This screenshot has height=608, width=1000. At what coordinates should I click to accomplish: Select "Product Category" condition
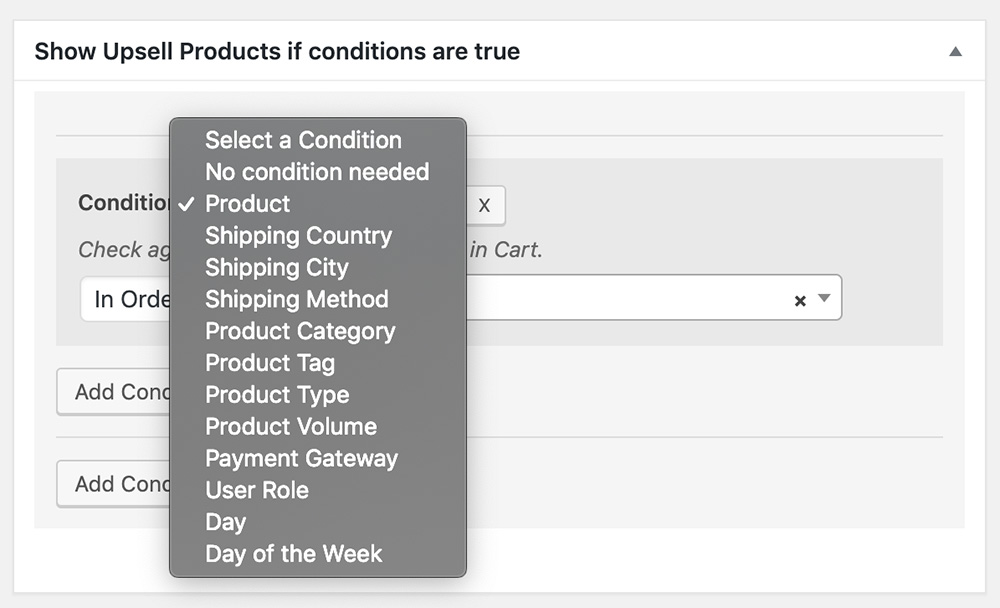tap(299, 331)
